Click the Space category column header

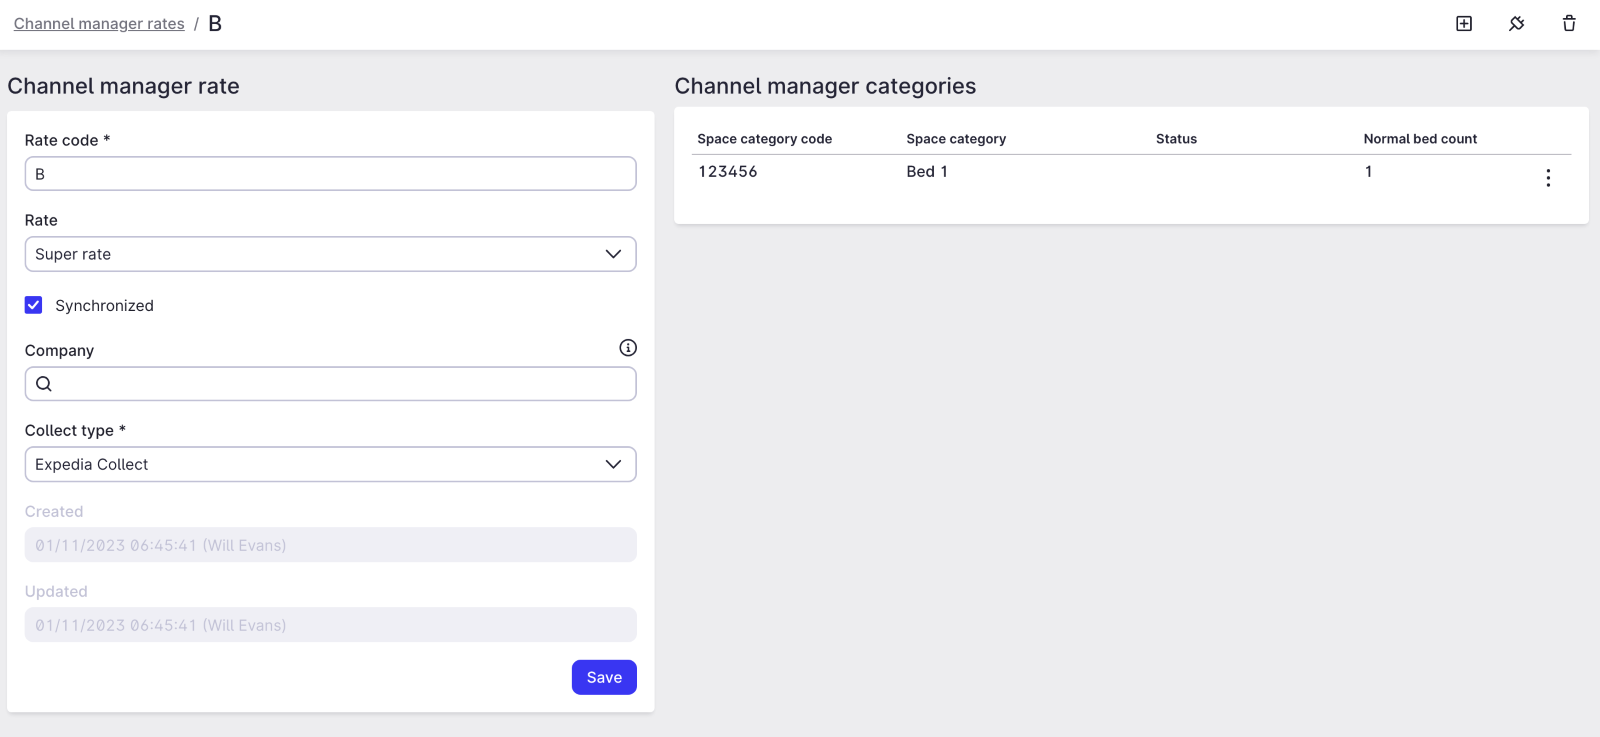[956, 139]
